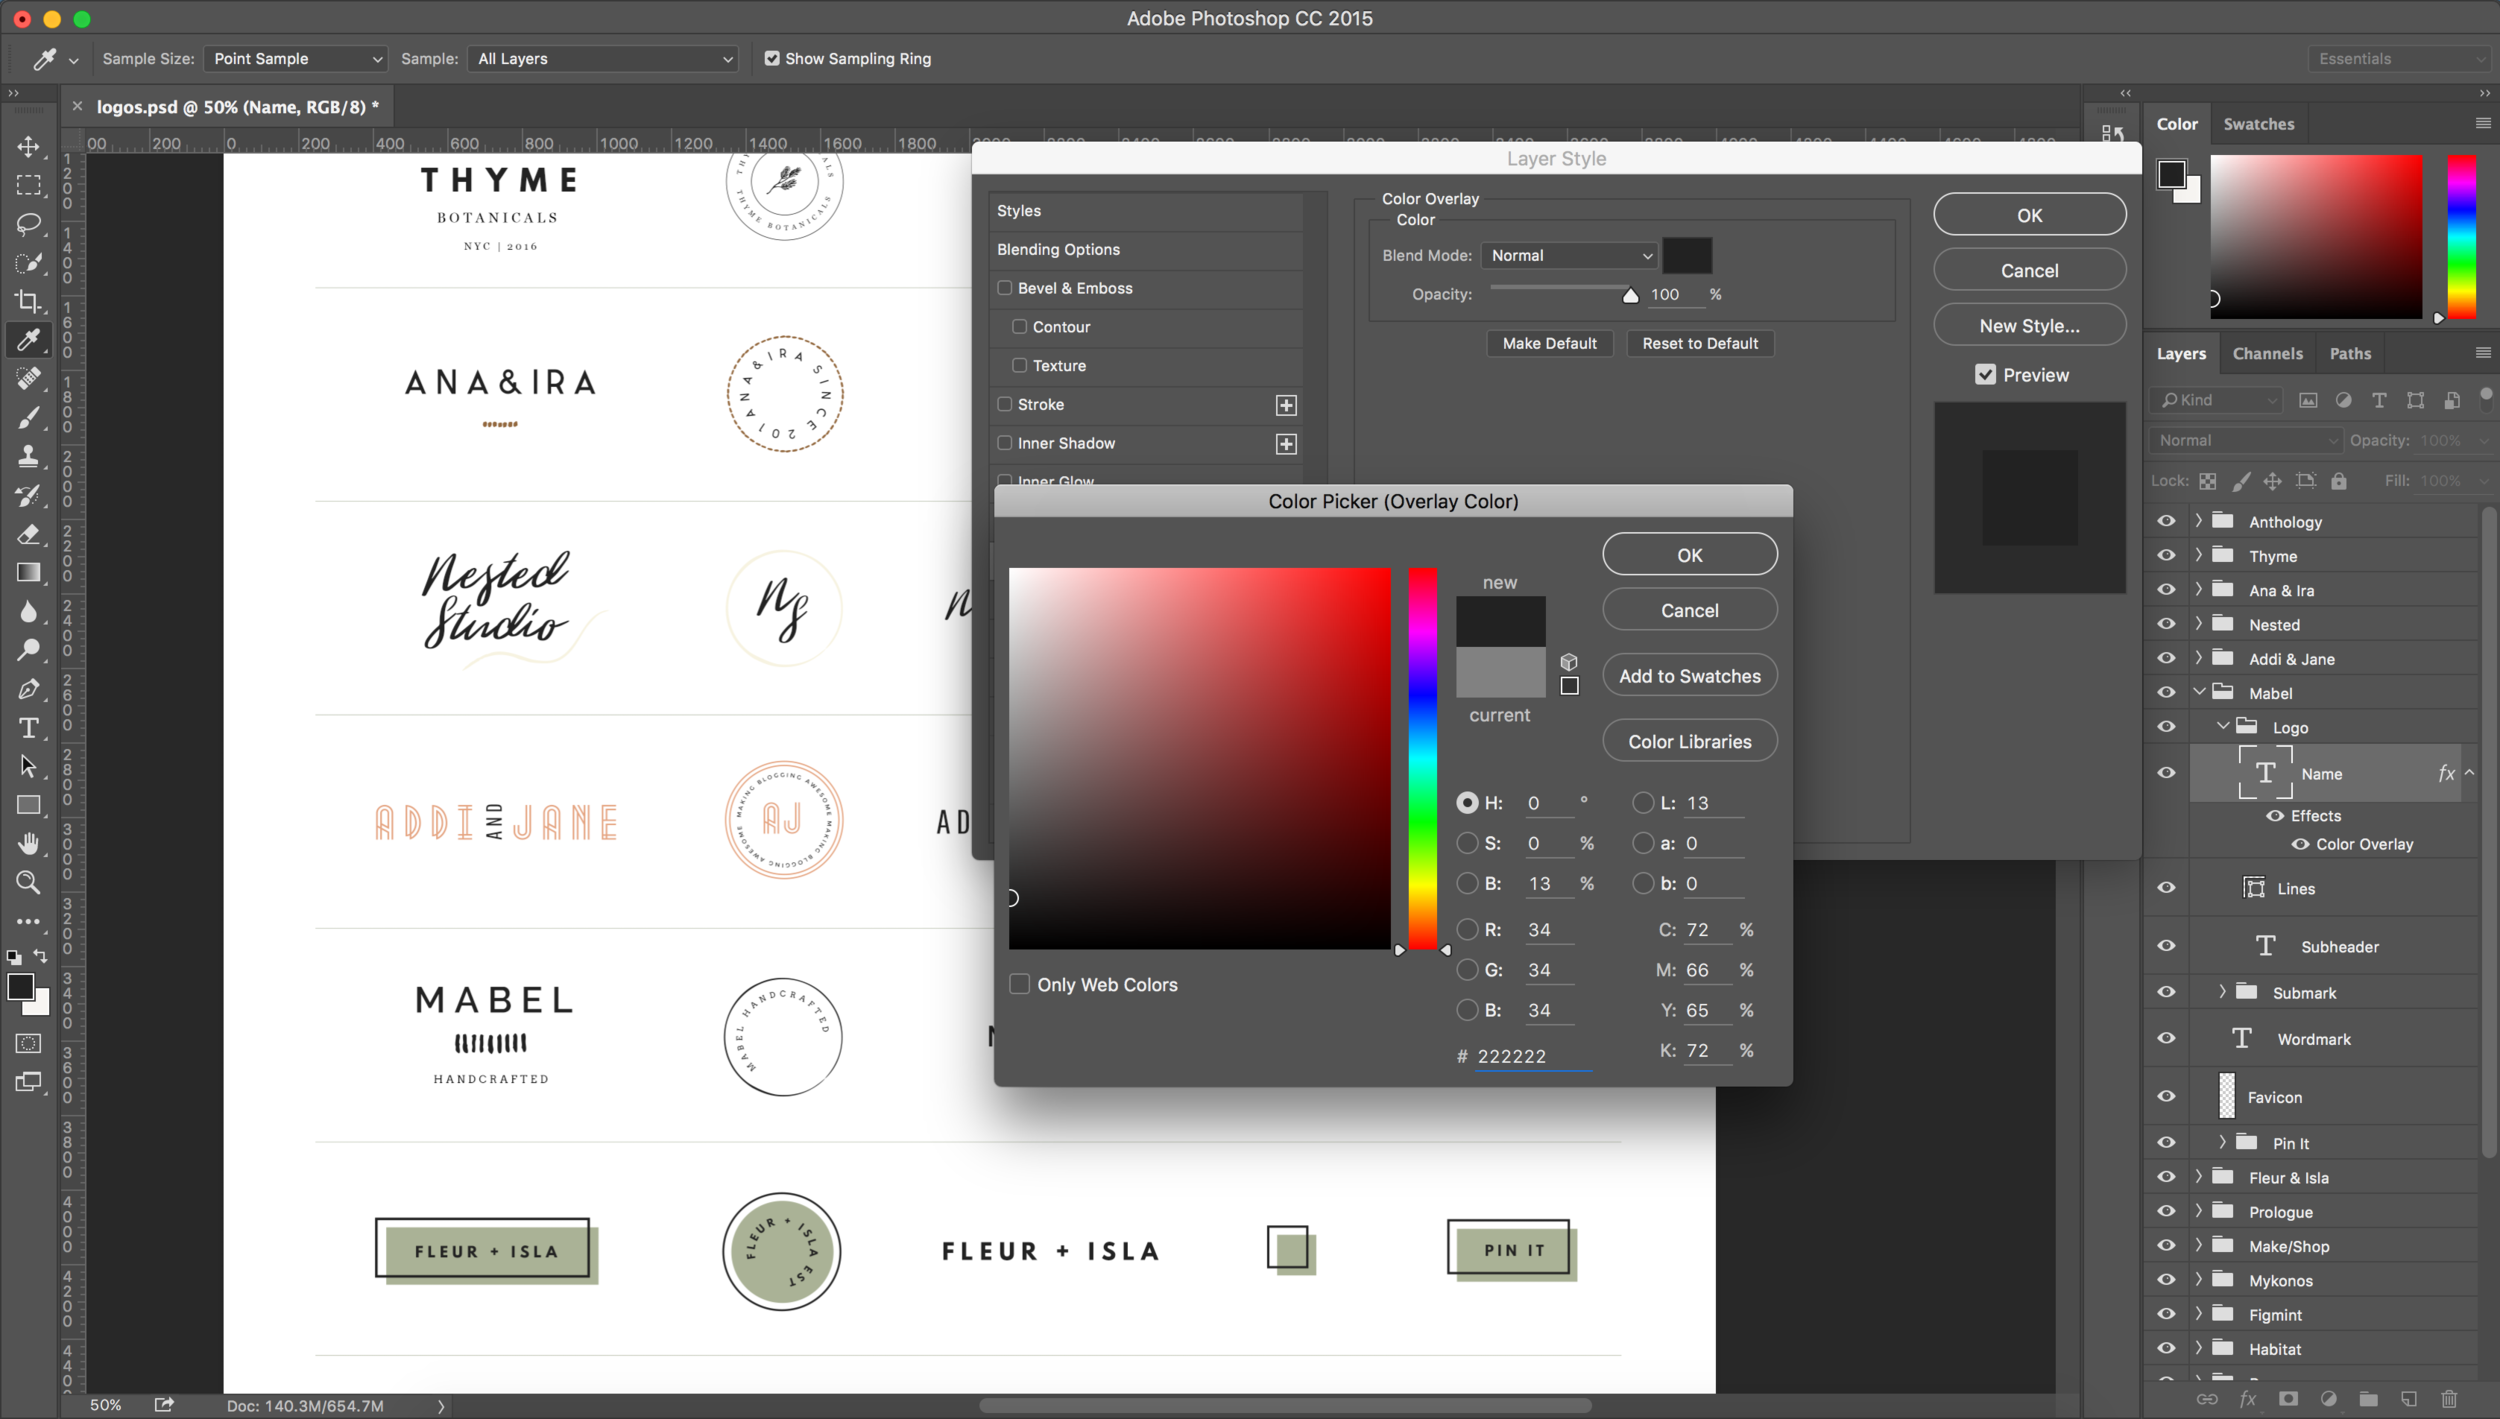Select the Eraser tool
The image size is (2500, 1419).
click(28, 533)
